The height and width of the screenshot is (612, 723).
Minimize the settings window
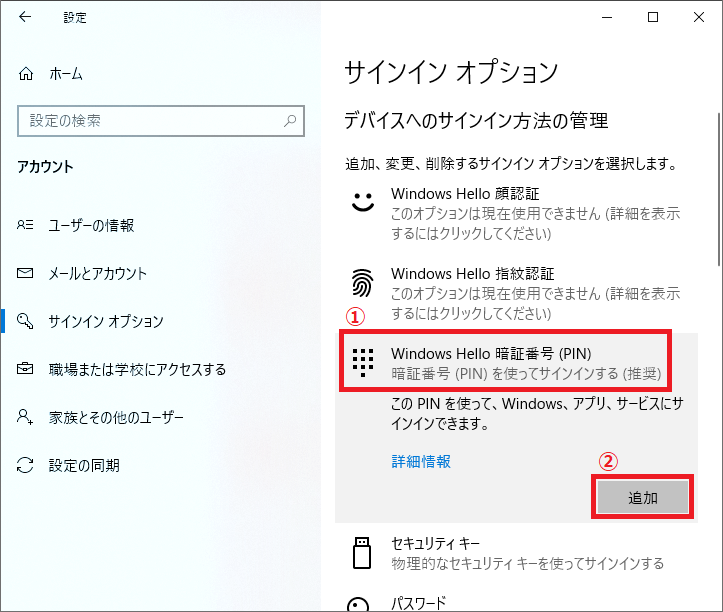607,18
